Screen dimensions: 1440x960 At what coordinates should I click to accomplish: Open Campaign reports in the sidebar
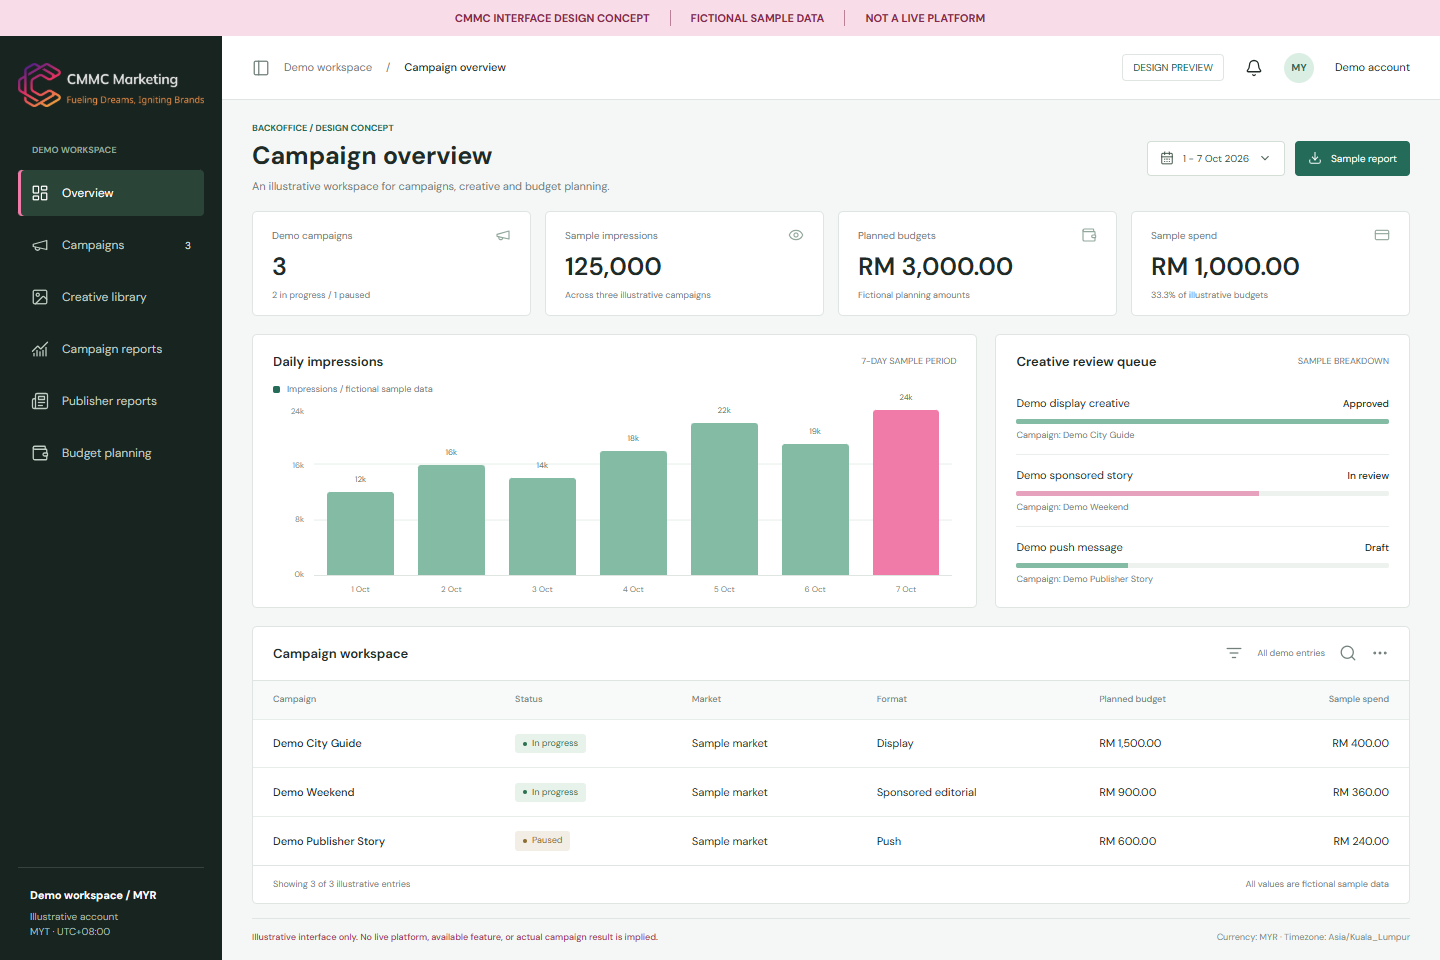pos(111,349)
